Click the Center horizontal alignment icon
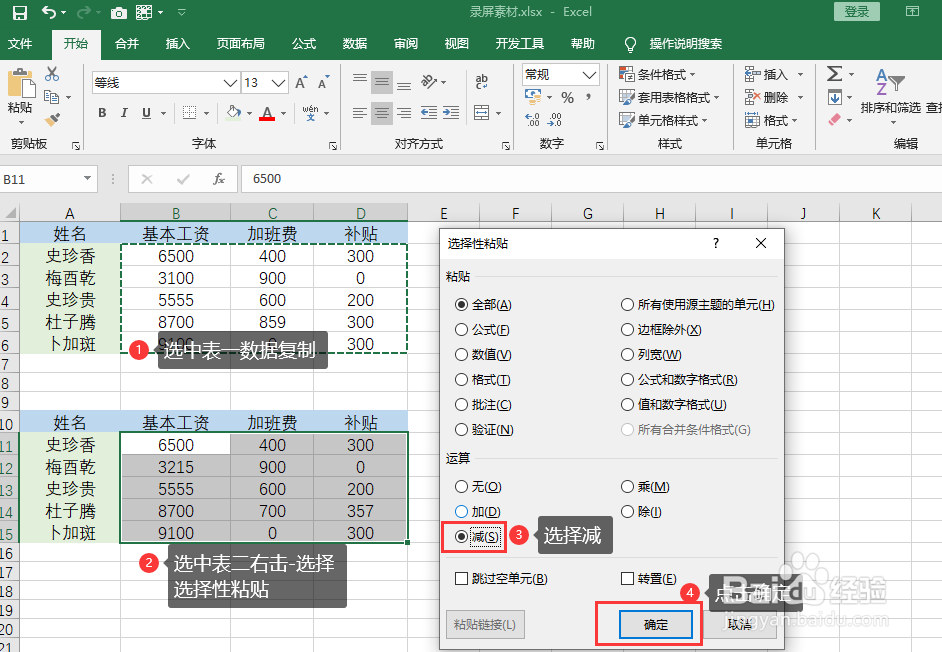Image resolution: width=942 pixels, height=652 pixels. coord(381,112)
